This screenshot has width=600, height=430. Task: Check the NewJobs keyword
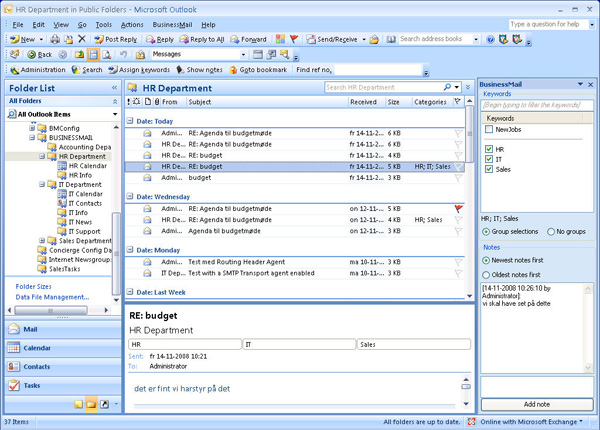click(x=489, y=129)
